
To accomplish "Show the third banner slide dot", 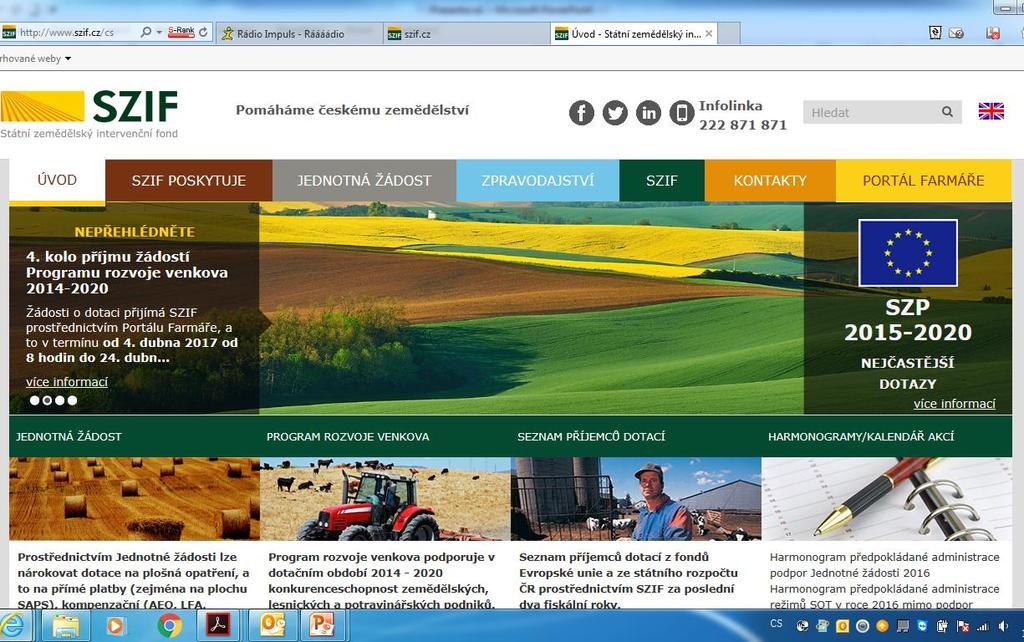I will click(x=59, y=400).
